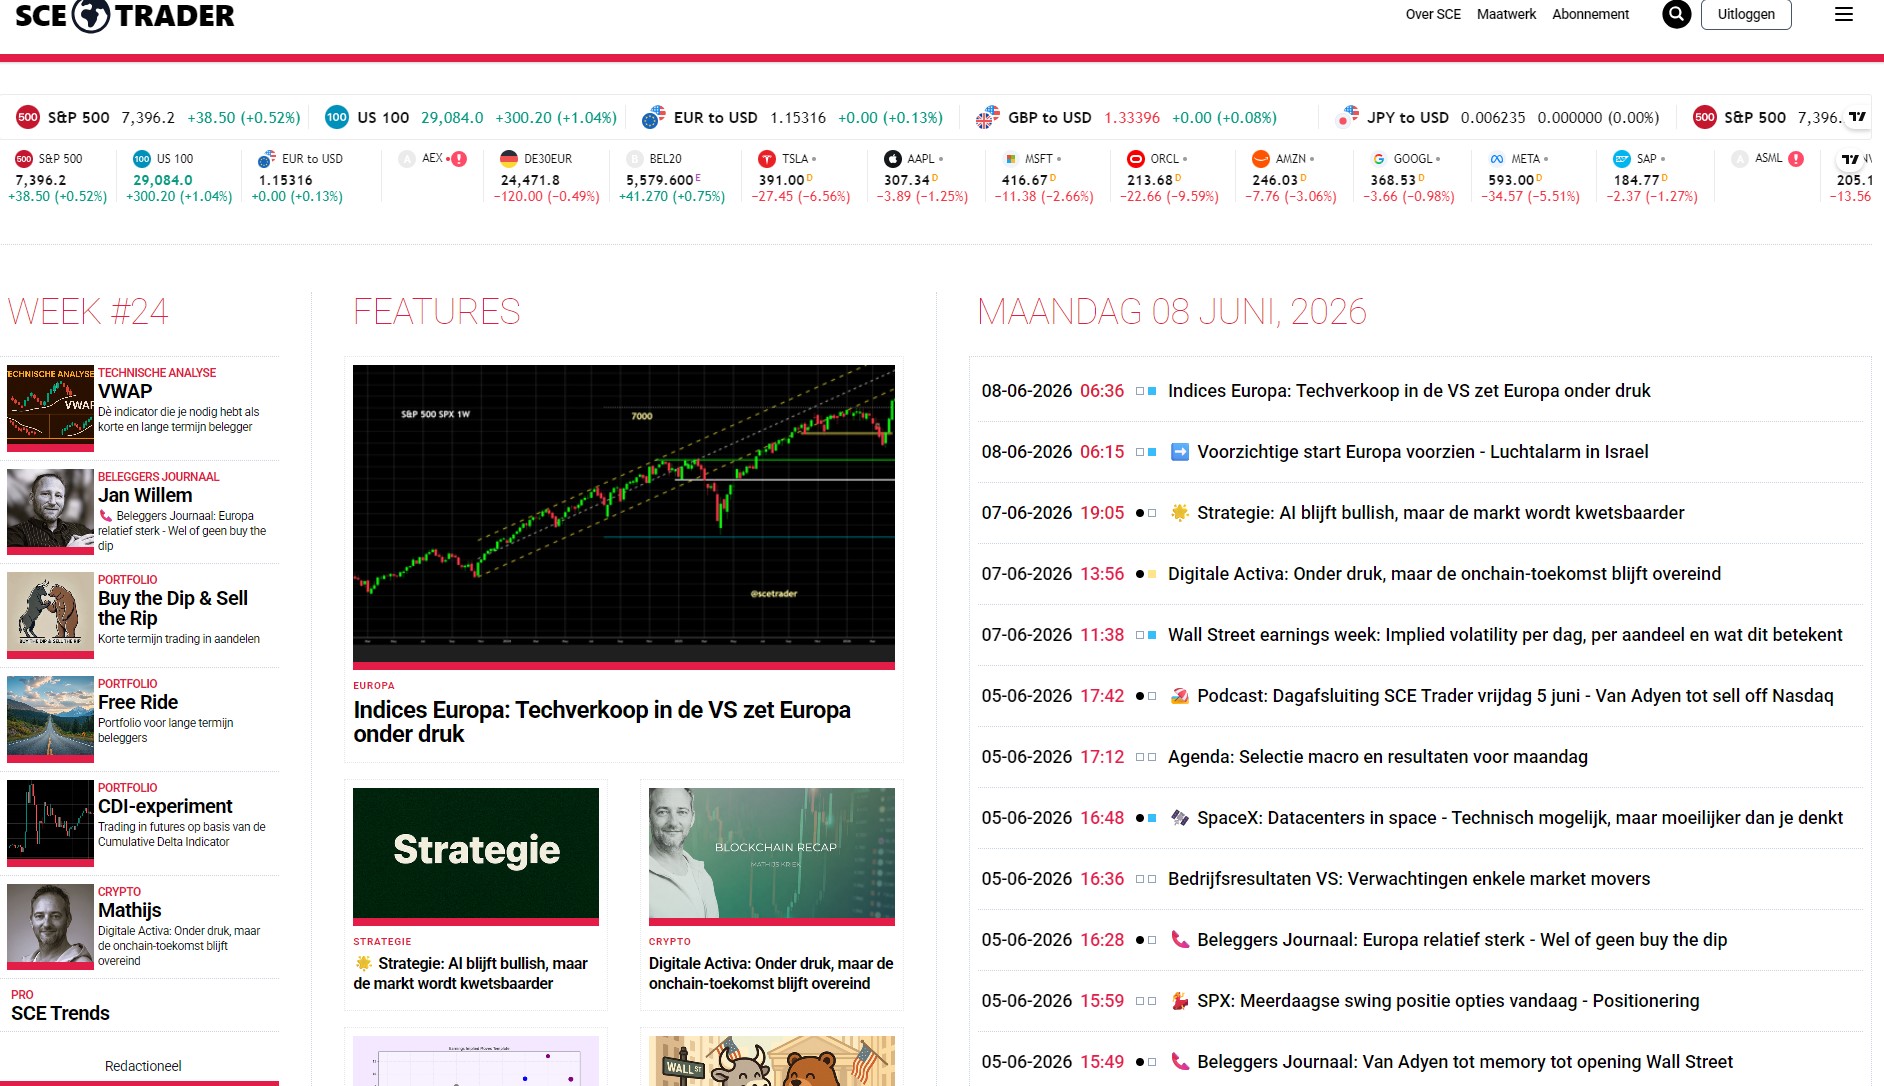Click the SAP logo icon
The image size is (1884, 1086).
pos(1622,159)
